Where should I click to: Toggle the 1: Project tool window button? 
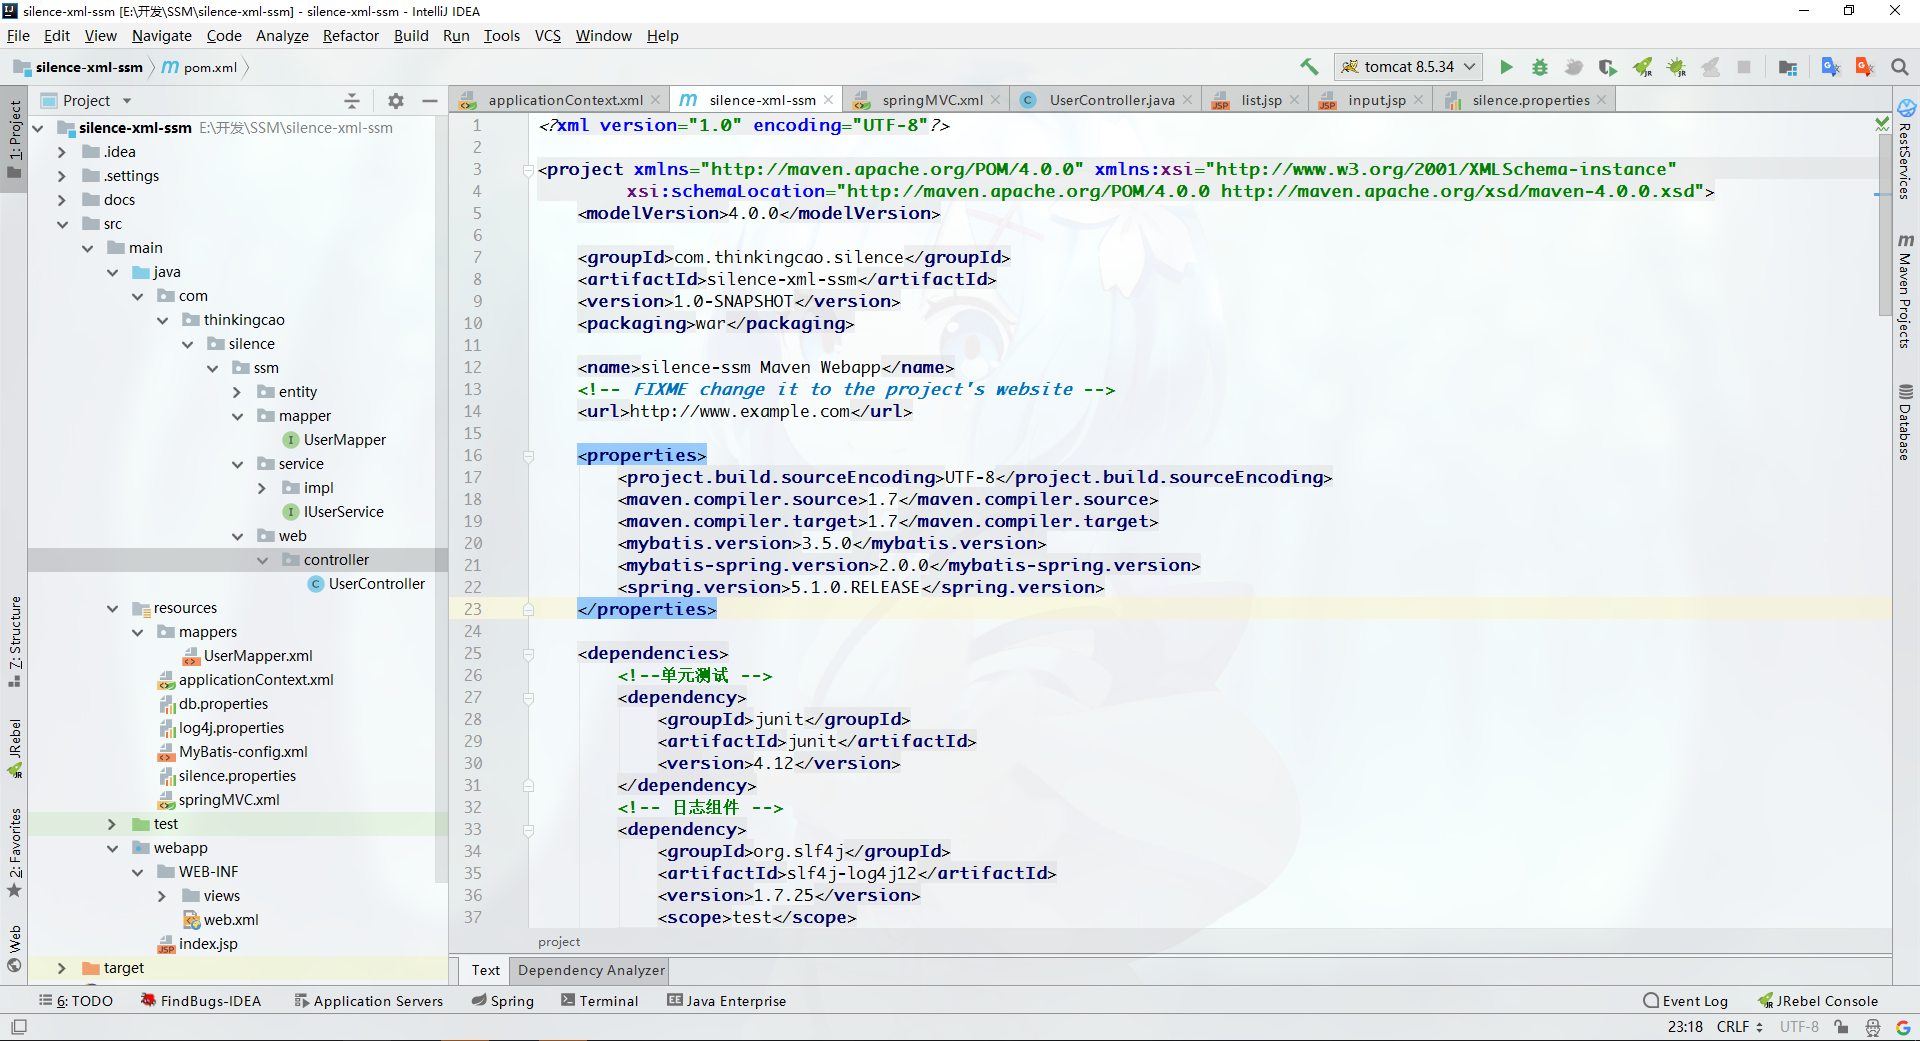click(15, 140)
